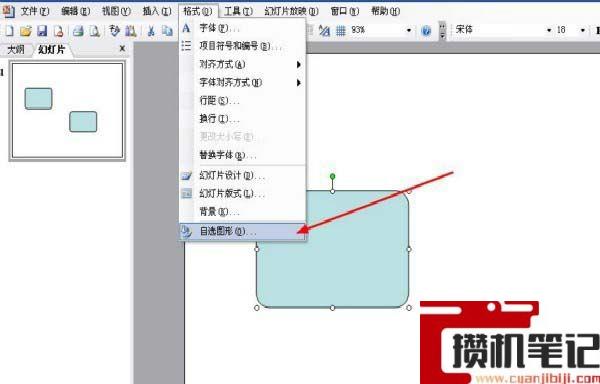Click the blue Help question mark icon
Image resolution: width=600 pixels, height=384 pixels.
click(426, 30)
